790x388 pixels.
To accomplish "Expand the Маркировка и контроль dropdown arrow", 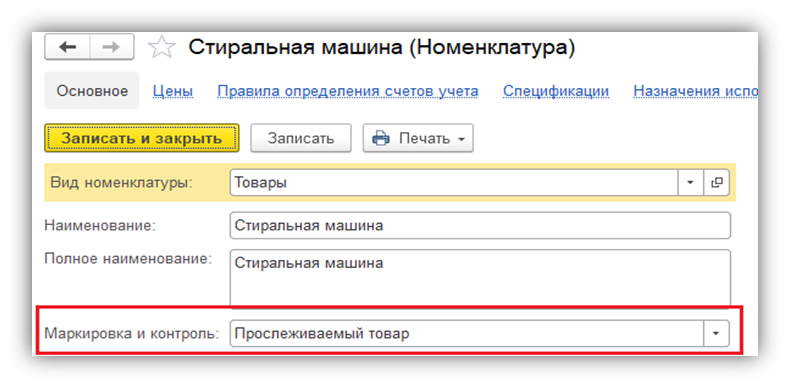I will (716, 334).
